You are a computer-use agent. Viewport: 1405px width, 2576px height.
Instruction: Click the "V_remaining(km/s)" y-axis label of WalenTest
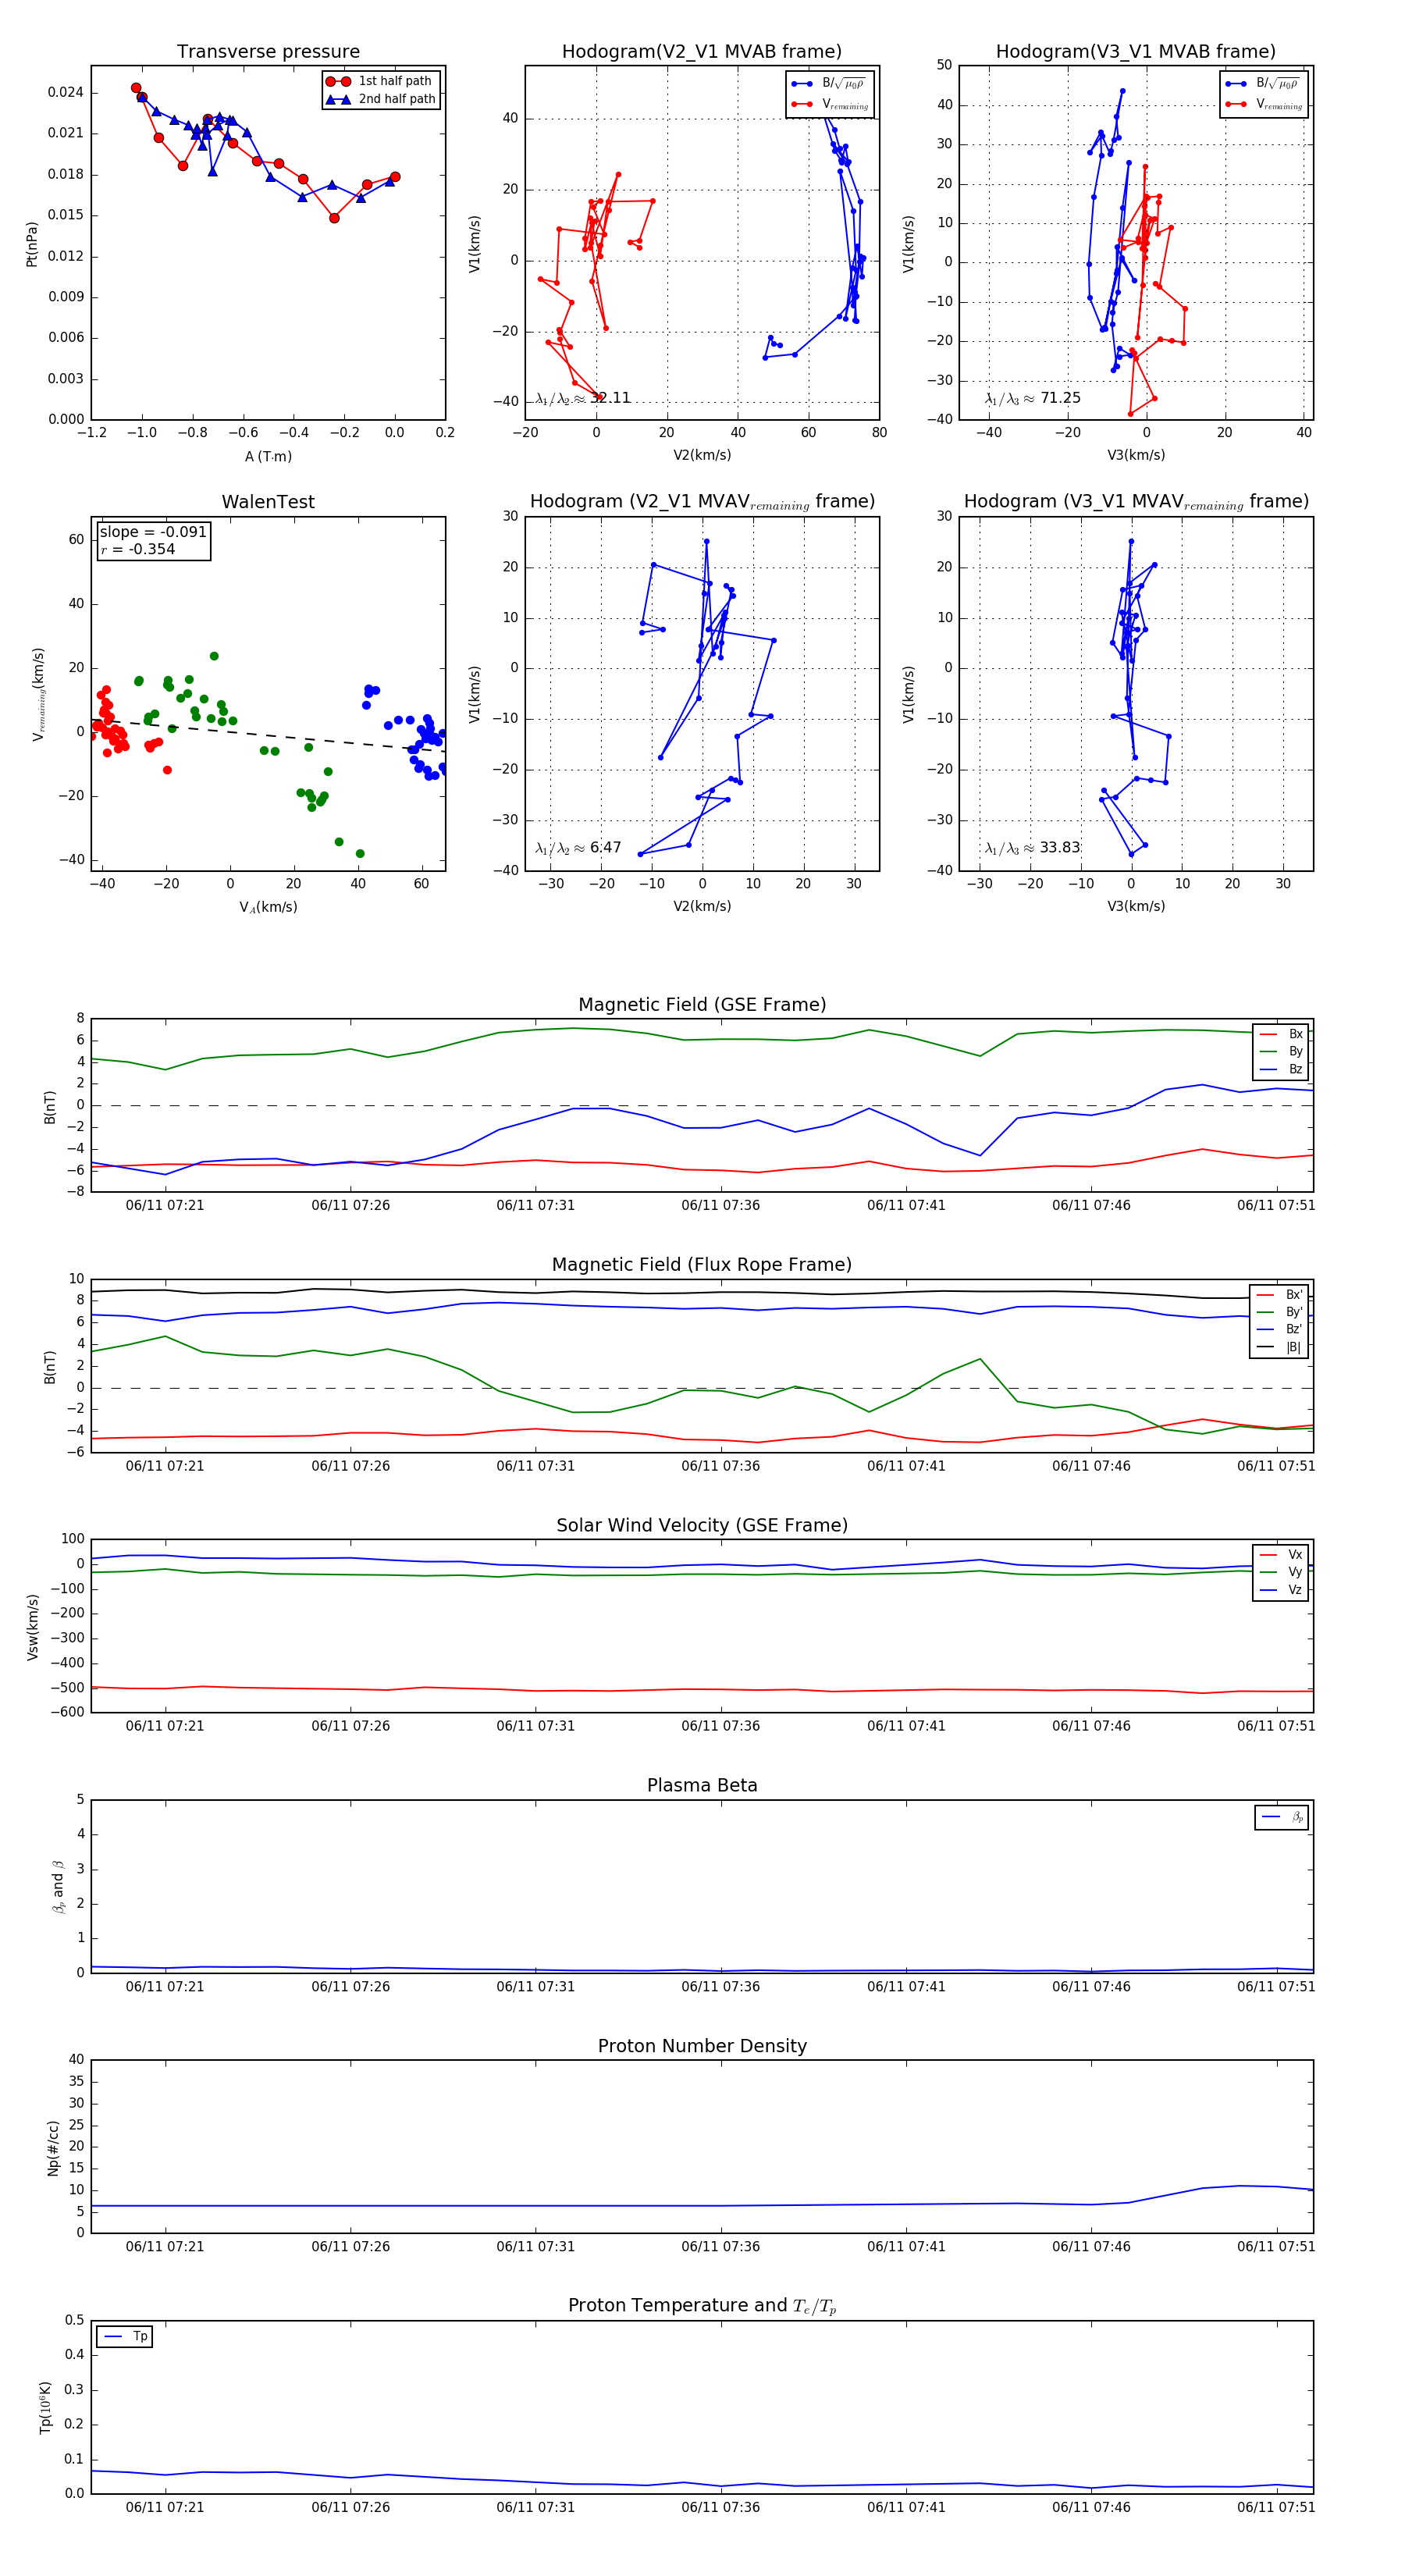tap(38, 694)
